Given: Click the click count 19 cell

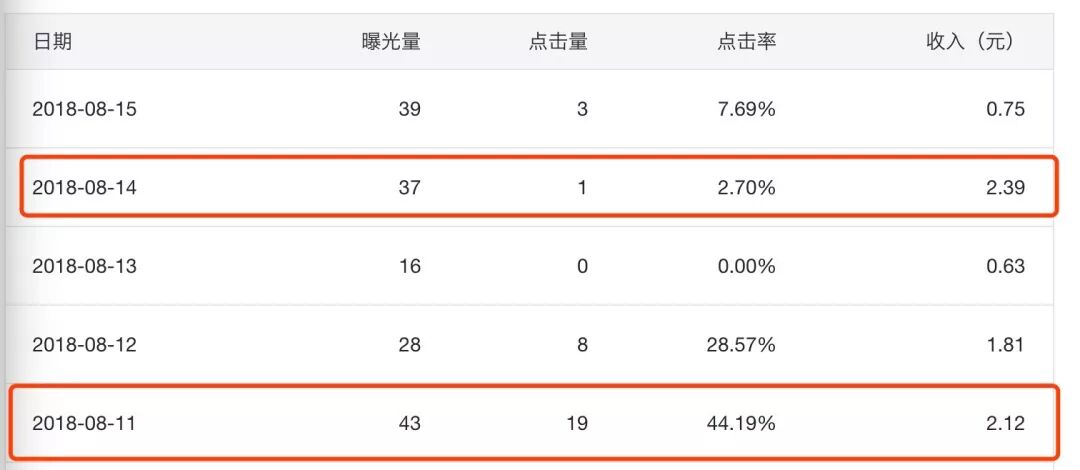Looking at the screenshot, I should (x=577, y=423).
